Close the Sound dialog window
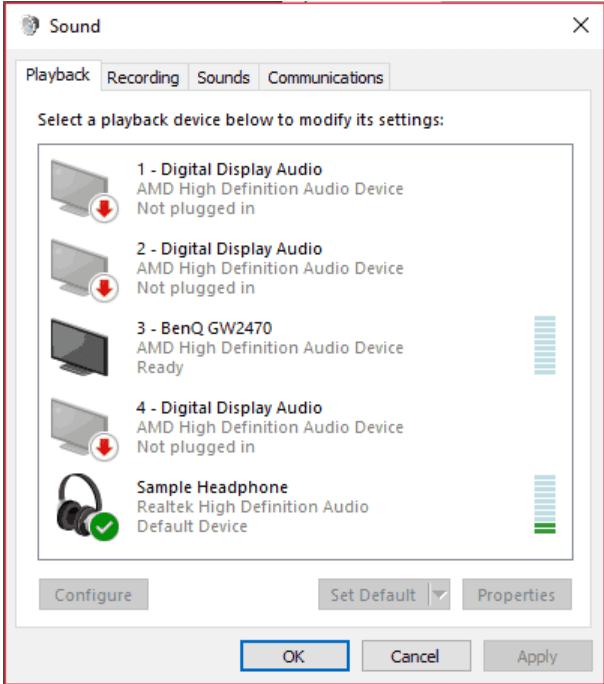The width and height of the screenshot is (604, 684). 580,26
